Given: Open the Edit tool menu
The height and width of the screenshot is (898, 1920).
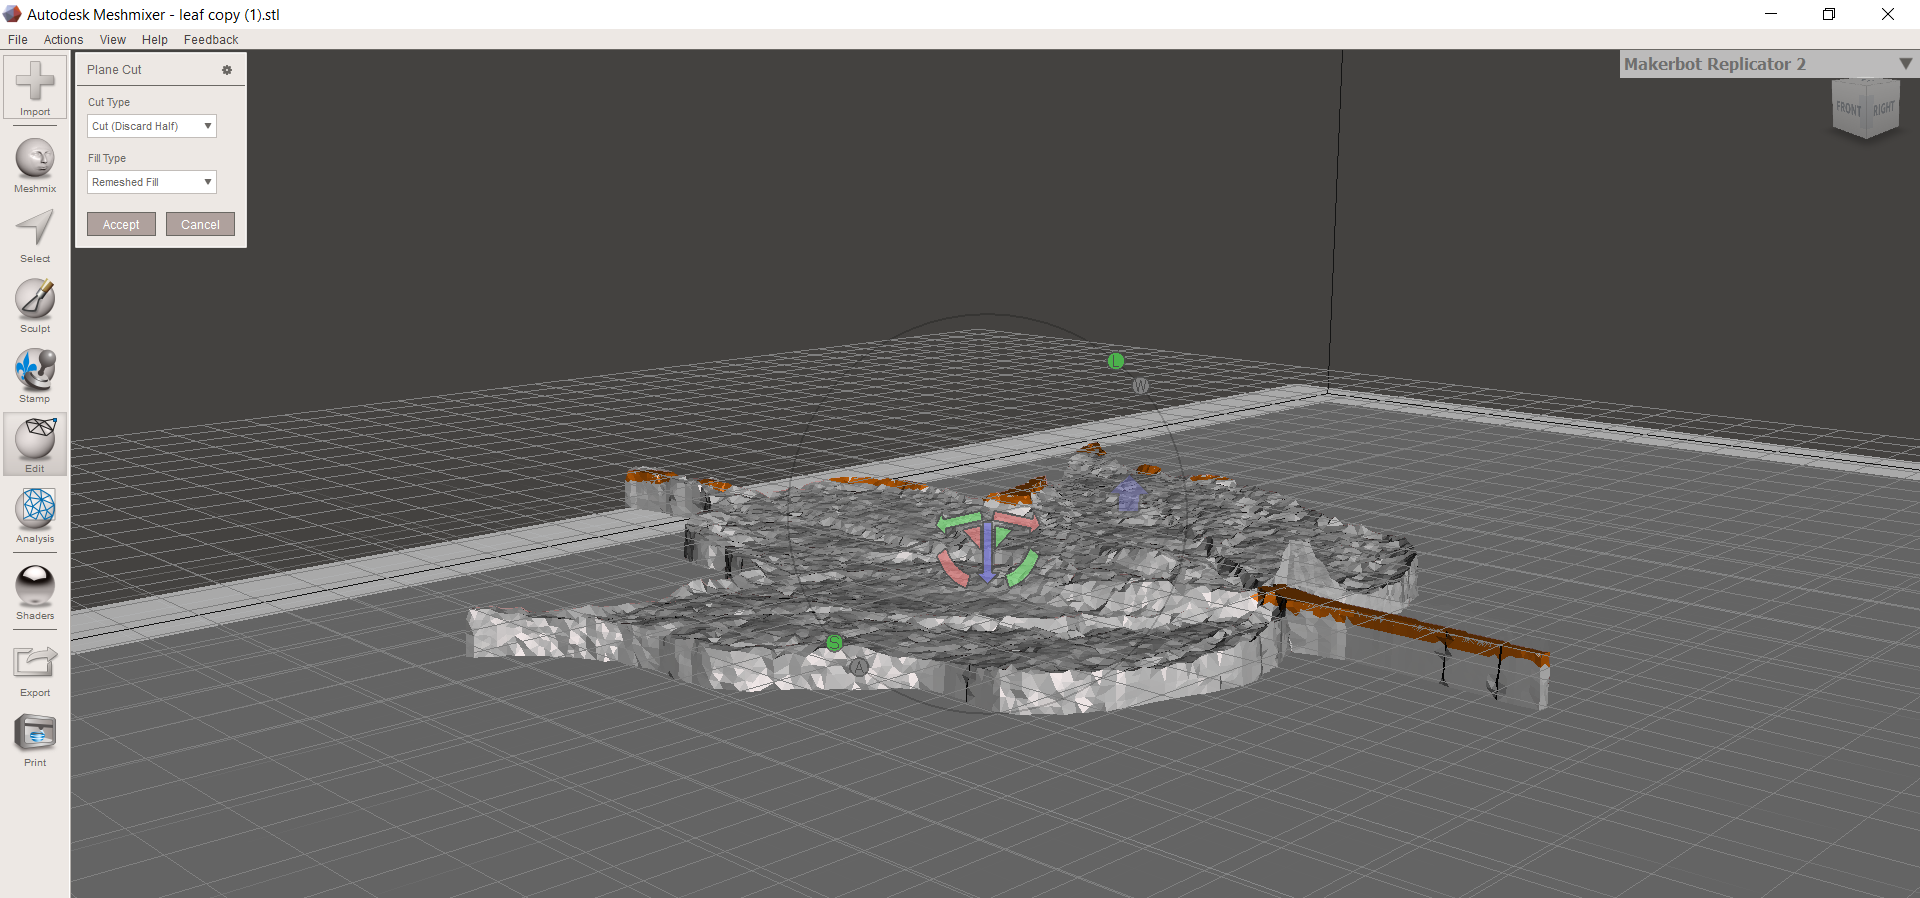Looking at the screenshot, I should 35,444.
